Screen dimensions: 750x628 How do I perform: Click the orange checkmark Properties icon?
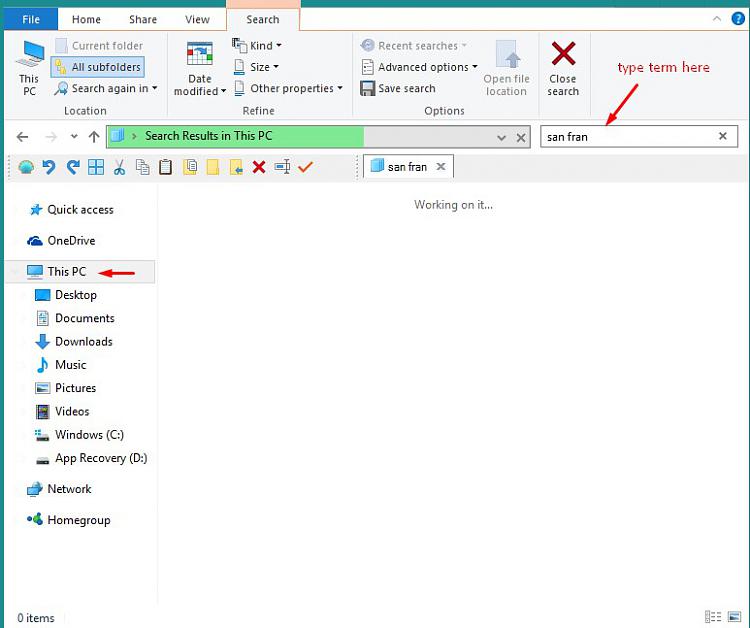click(x=305, y=167)
